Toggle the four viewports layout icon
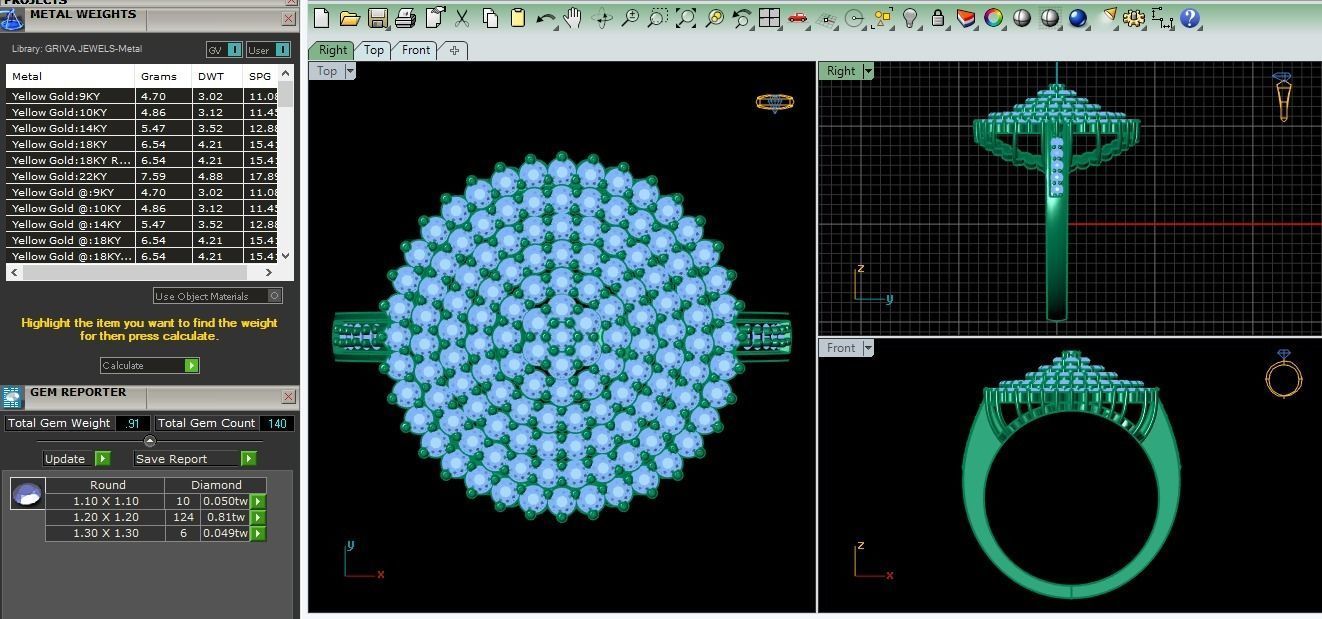 (770, 17)
